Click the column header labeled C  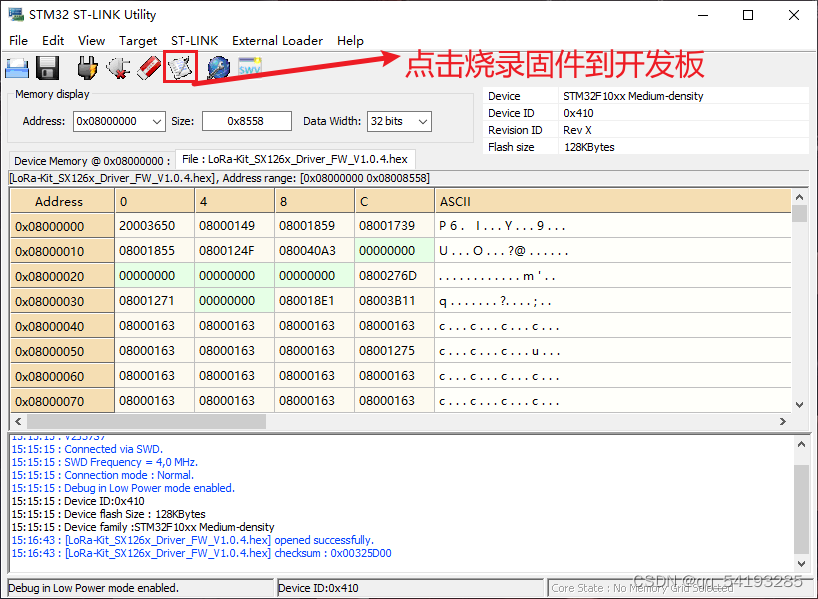click(394, 201)
